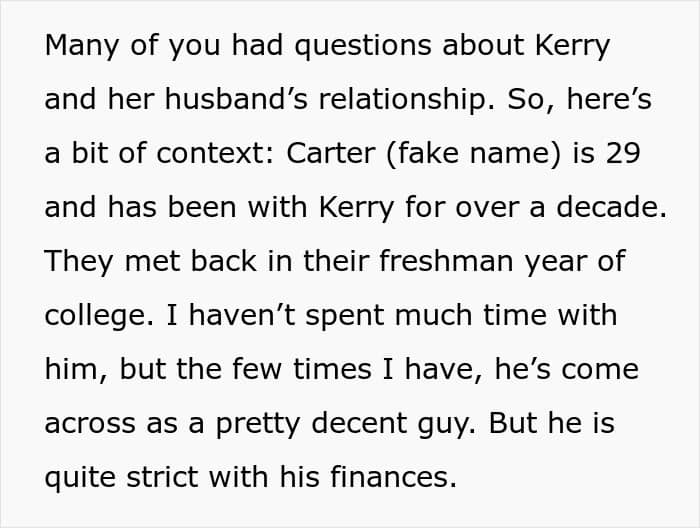This screenshot has height=528, width=700.
Task: Click the word "quite" in the last line
Action: [x=80, y=478]
